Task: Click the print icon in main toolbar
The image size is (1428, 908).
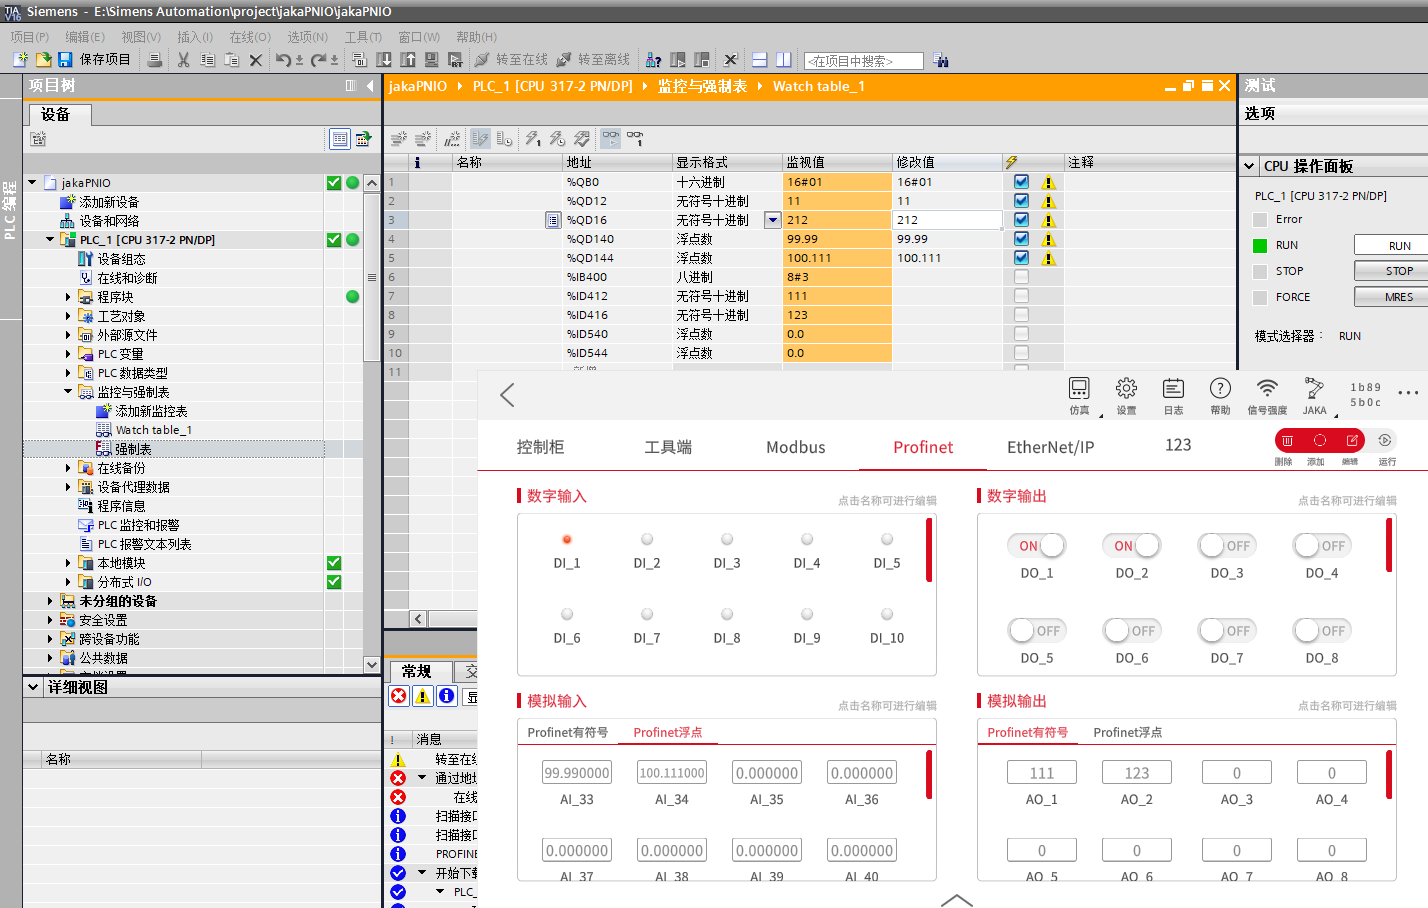Action: [155, 60]
